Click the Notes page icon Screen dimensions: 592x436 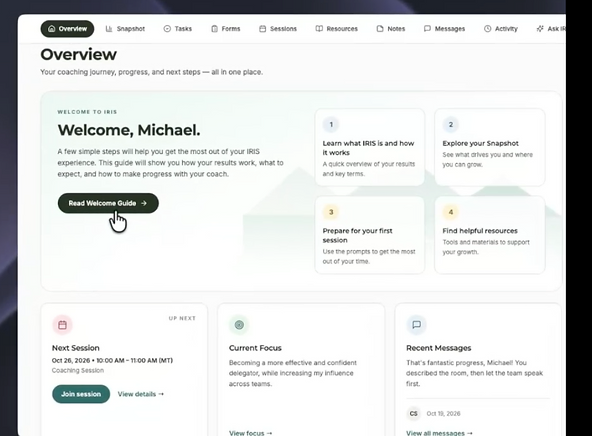coord(380,29)
